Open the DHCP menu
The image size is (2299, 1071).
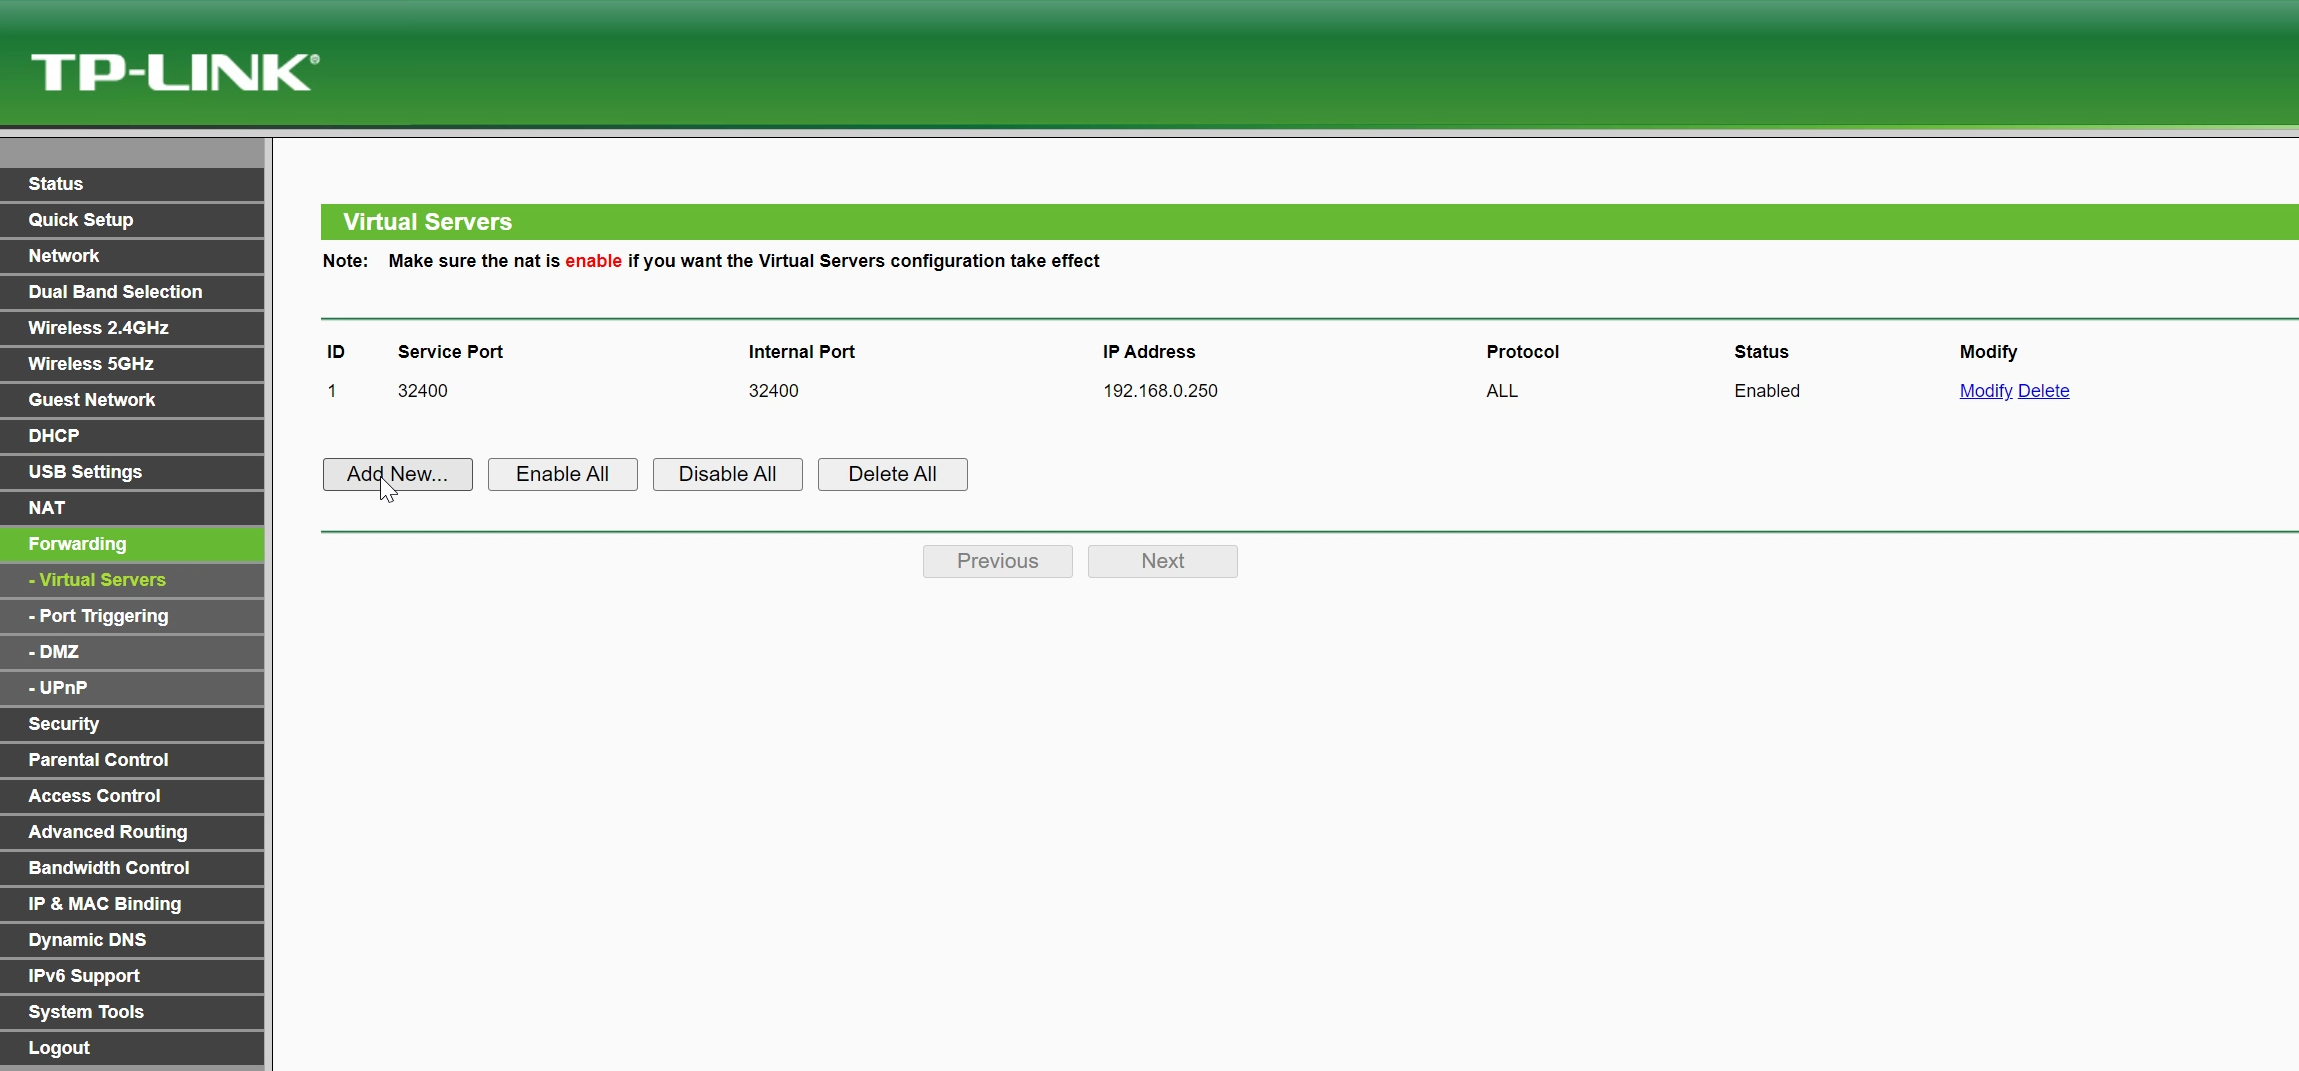click(132, 436)
